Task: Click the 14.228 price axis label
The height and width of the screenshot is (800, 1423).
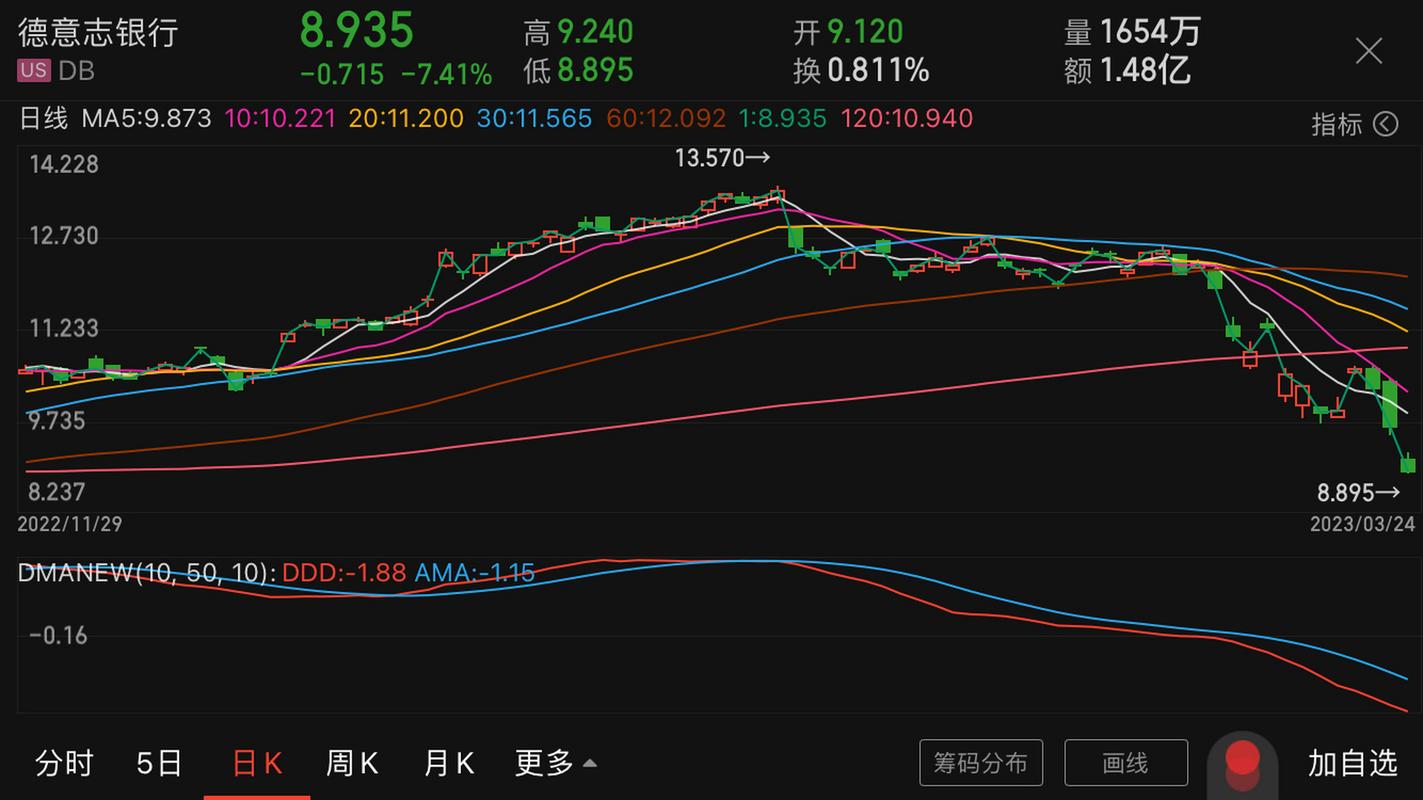Action: 64,164
